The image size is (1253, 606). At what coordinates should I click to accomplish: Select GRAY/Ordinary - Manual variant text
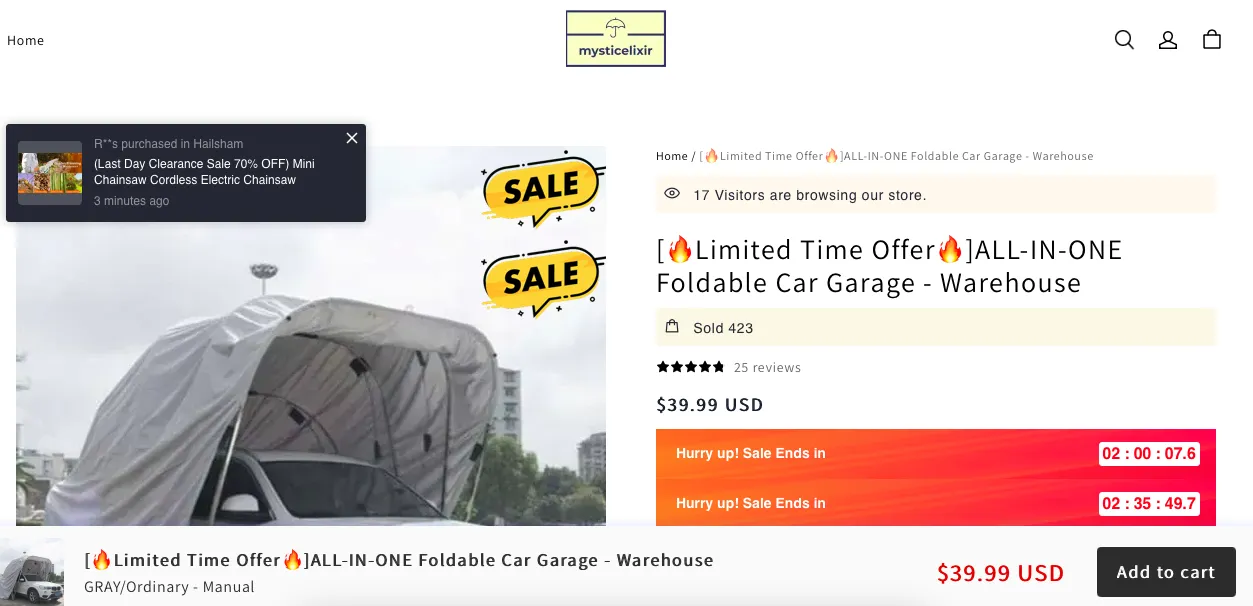click(169, 587)
